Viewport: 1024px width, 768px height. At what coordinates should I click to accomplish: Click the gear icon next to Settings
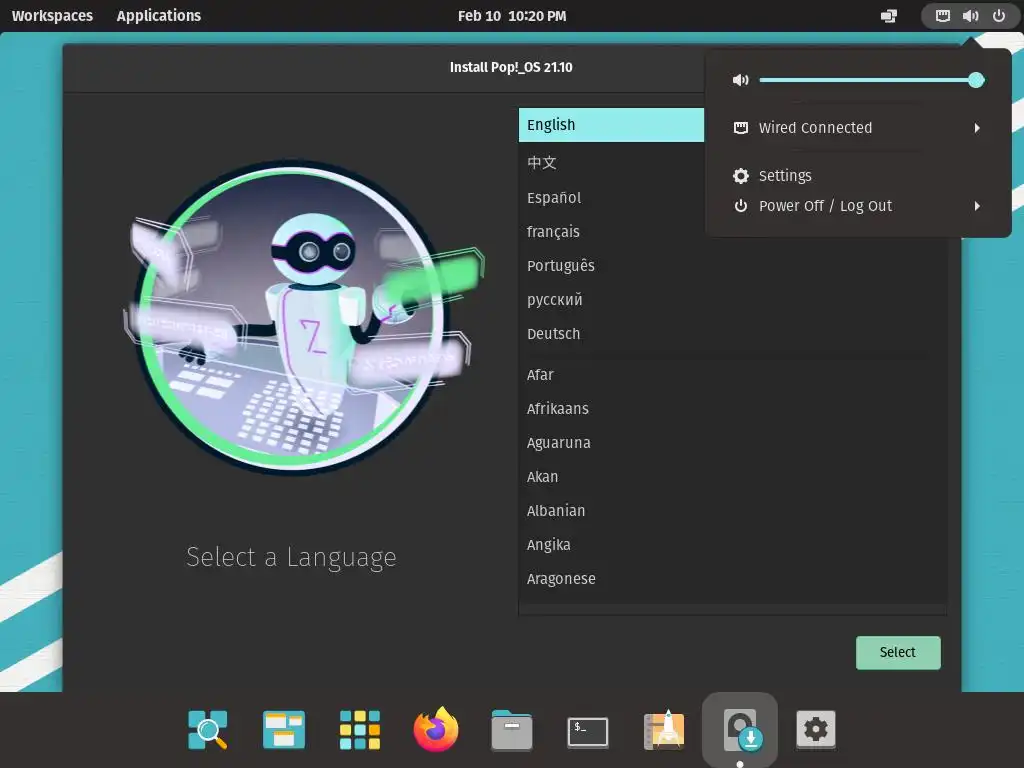pyautogui.click(x=741, y=176)
